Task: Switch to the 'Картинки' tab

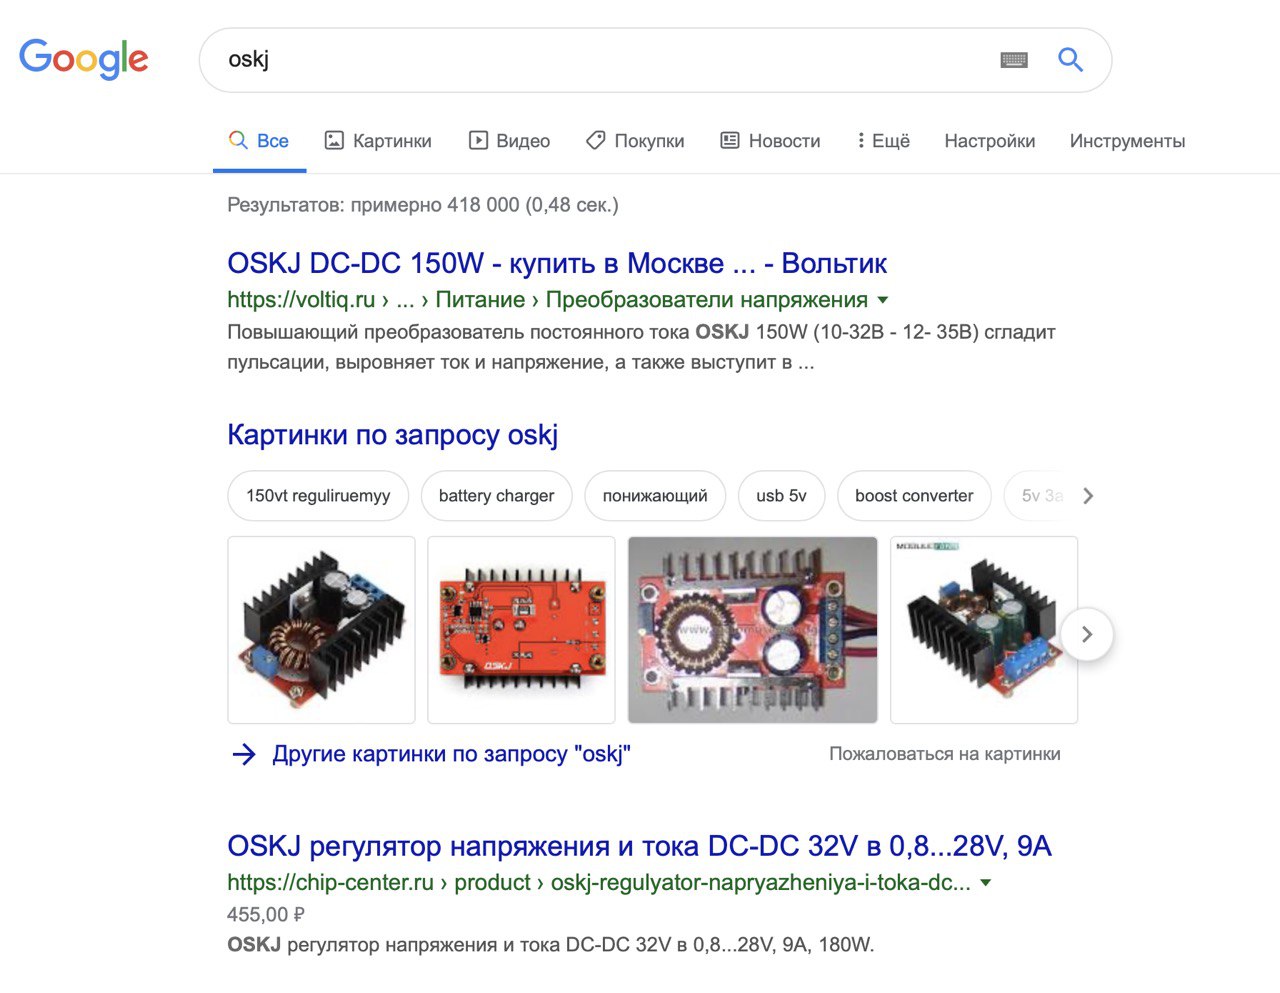Action: tap(378, 141)
